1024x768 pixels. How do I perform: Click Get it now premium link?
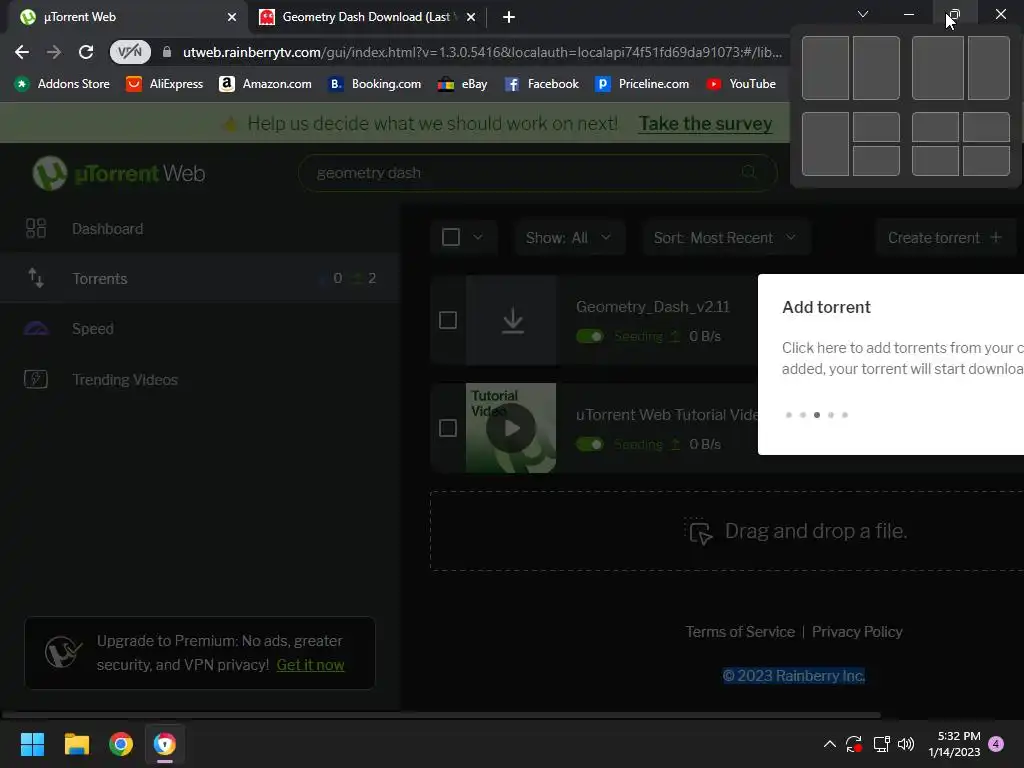[x=310, y=665]
